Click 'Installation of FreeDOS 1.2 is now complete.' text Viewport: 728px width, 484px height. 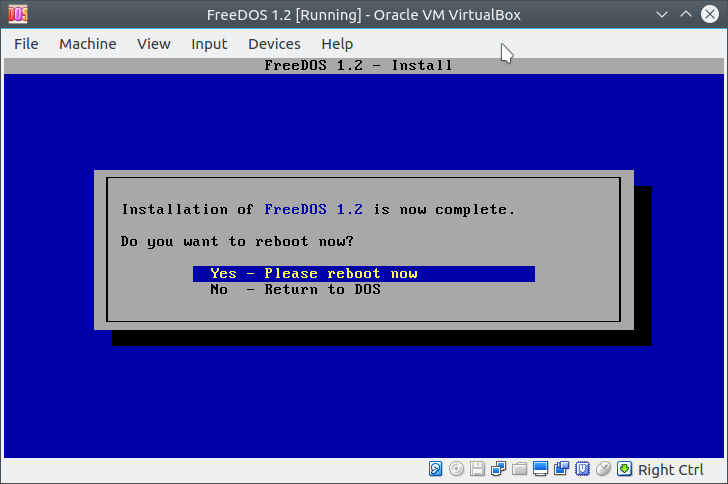[318, 209]
